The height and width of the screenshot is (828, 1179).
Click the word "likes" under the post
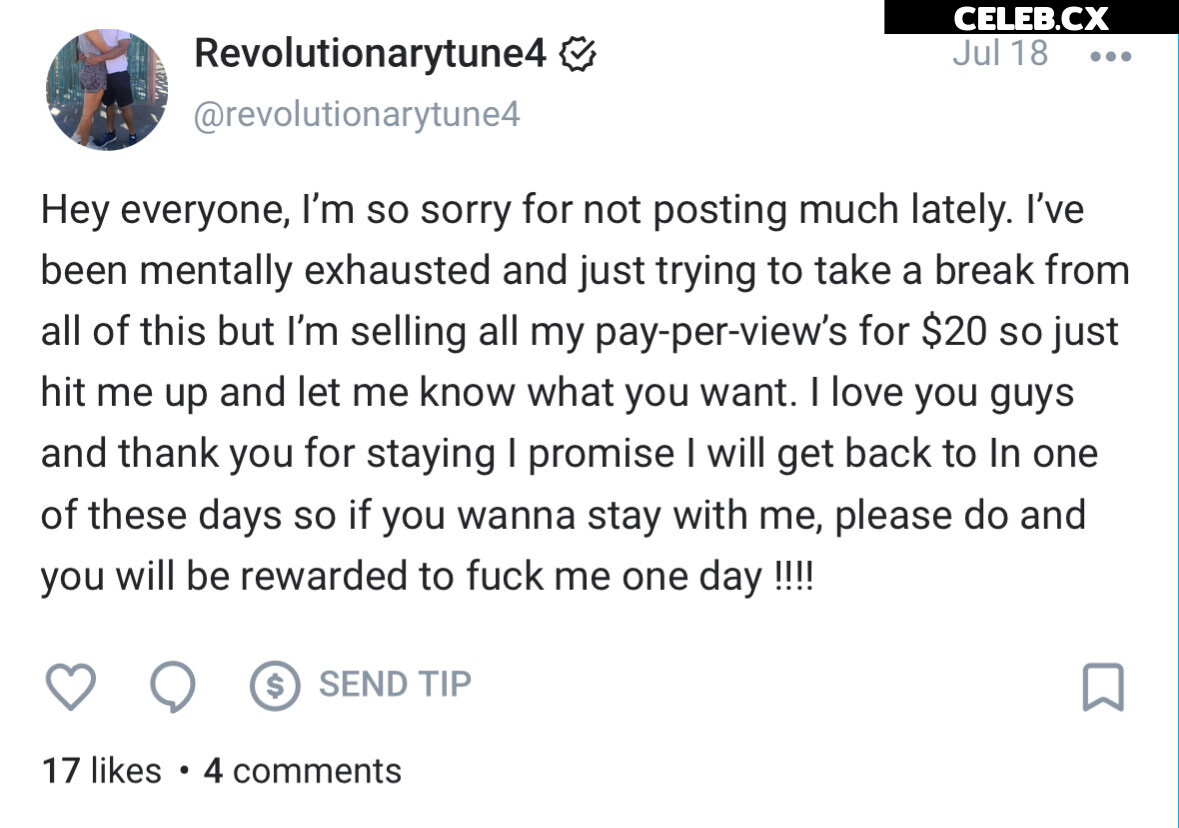tap(125, 771)
